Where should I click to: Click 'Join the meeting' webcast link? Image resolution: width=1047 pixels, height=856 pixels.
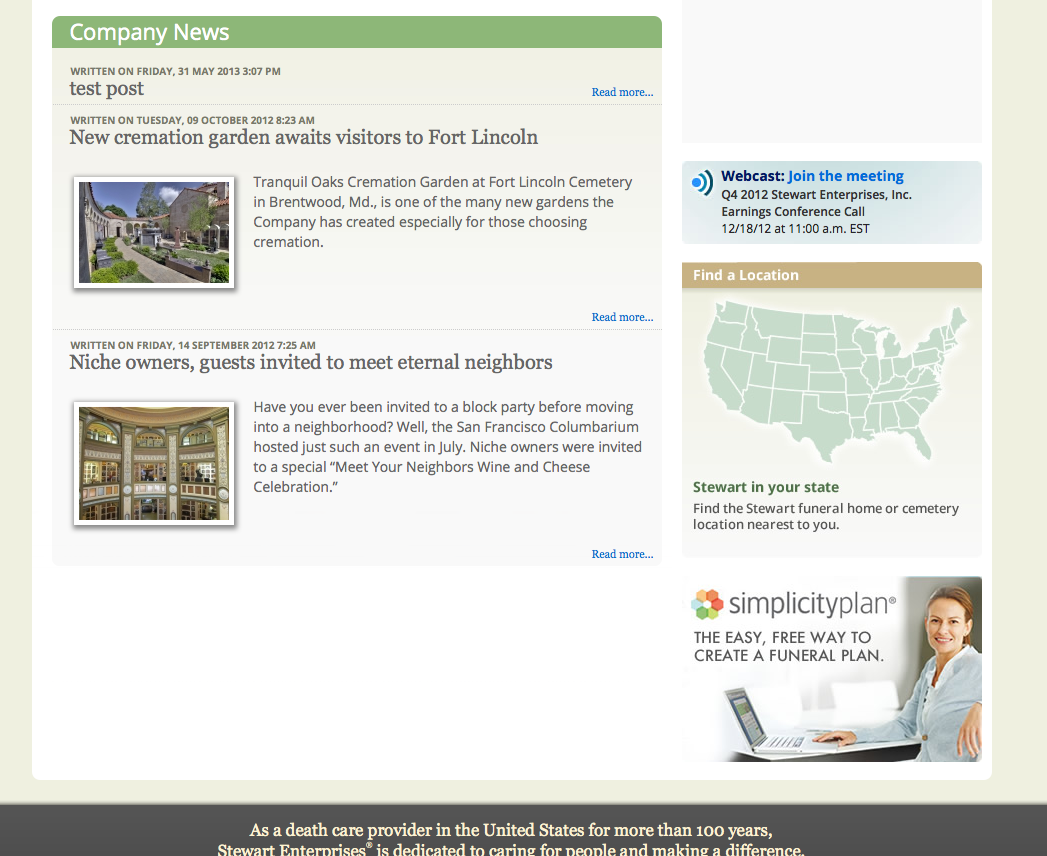(845, 176)
